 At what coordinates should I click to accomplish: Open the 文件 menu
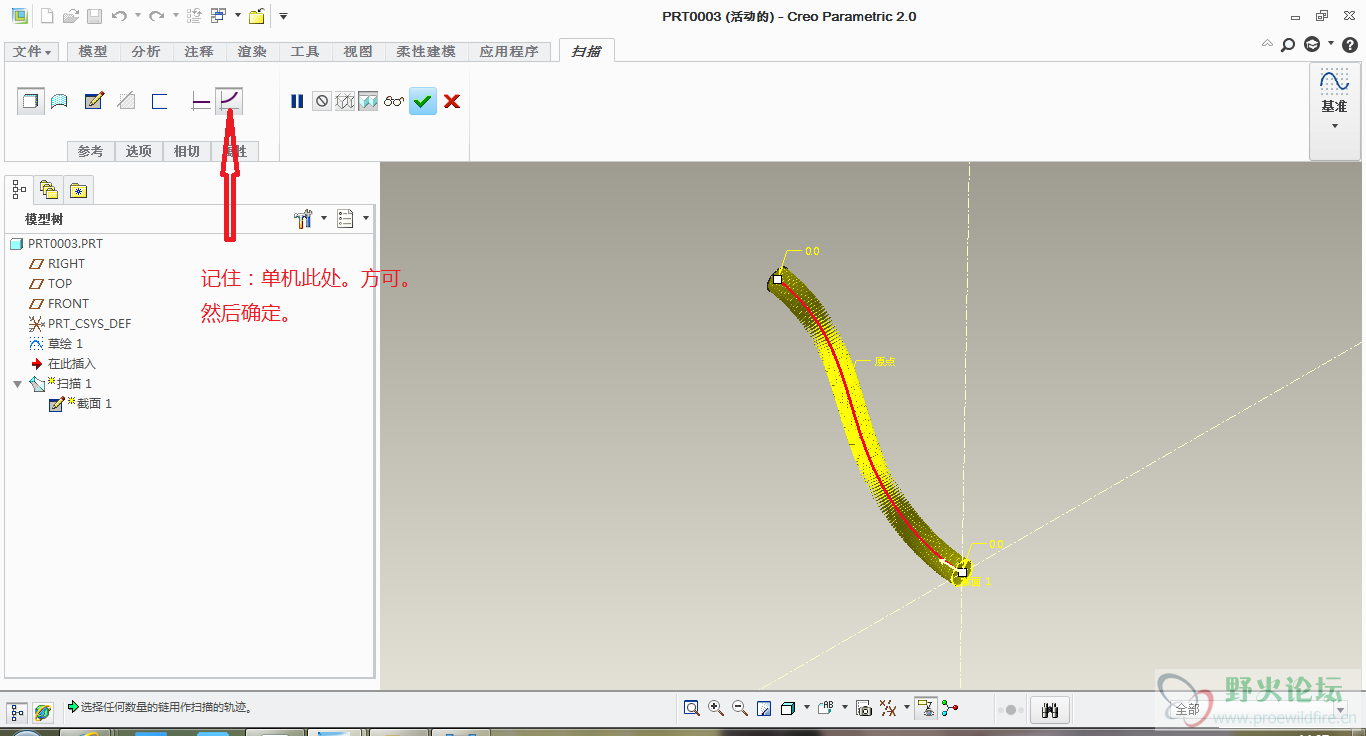click(x=32, y=51)
